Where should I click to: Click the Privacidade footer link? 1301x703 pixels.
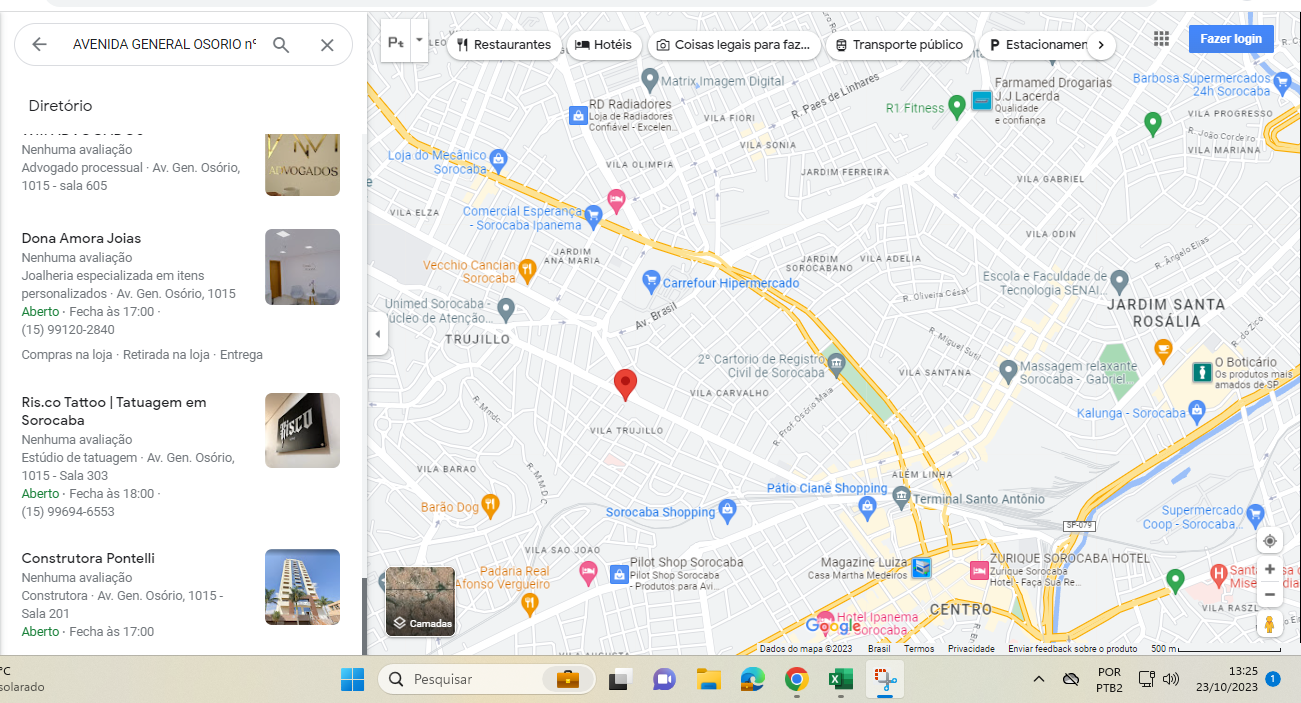[971, 649]
